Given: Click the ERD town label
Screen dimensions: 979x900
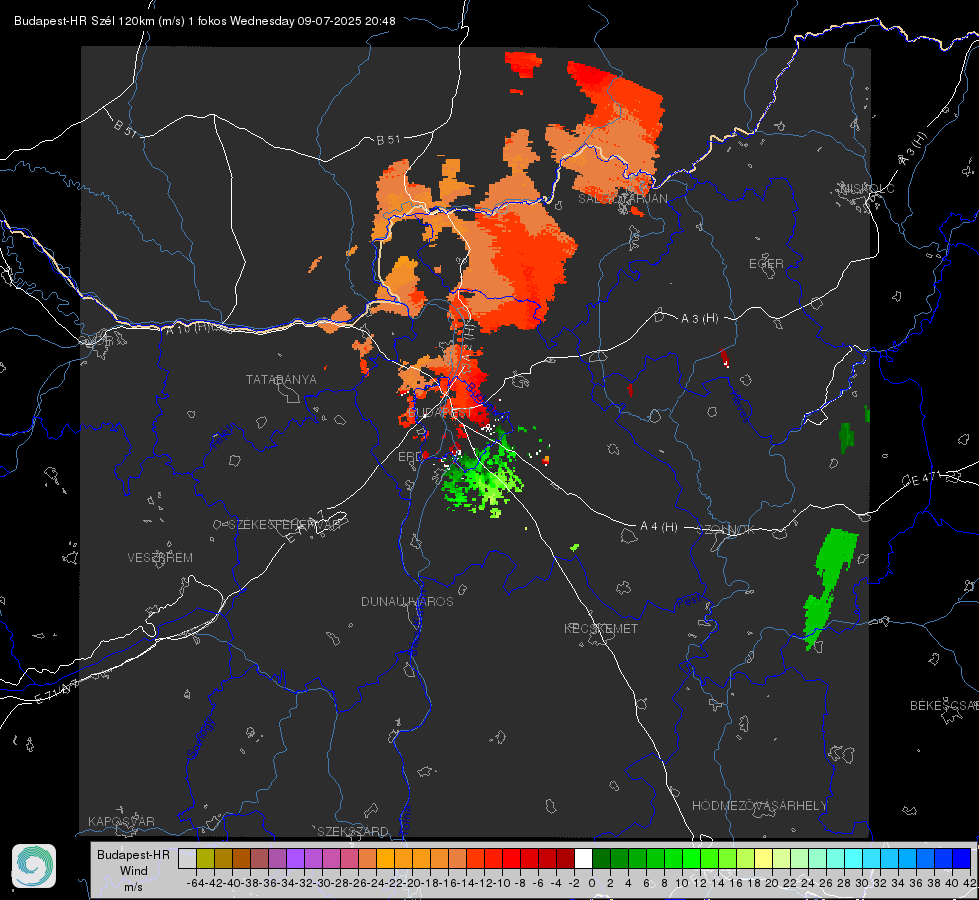Looking at the screenshot, I should (410, 457).
